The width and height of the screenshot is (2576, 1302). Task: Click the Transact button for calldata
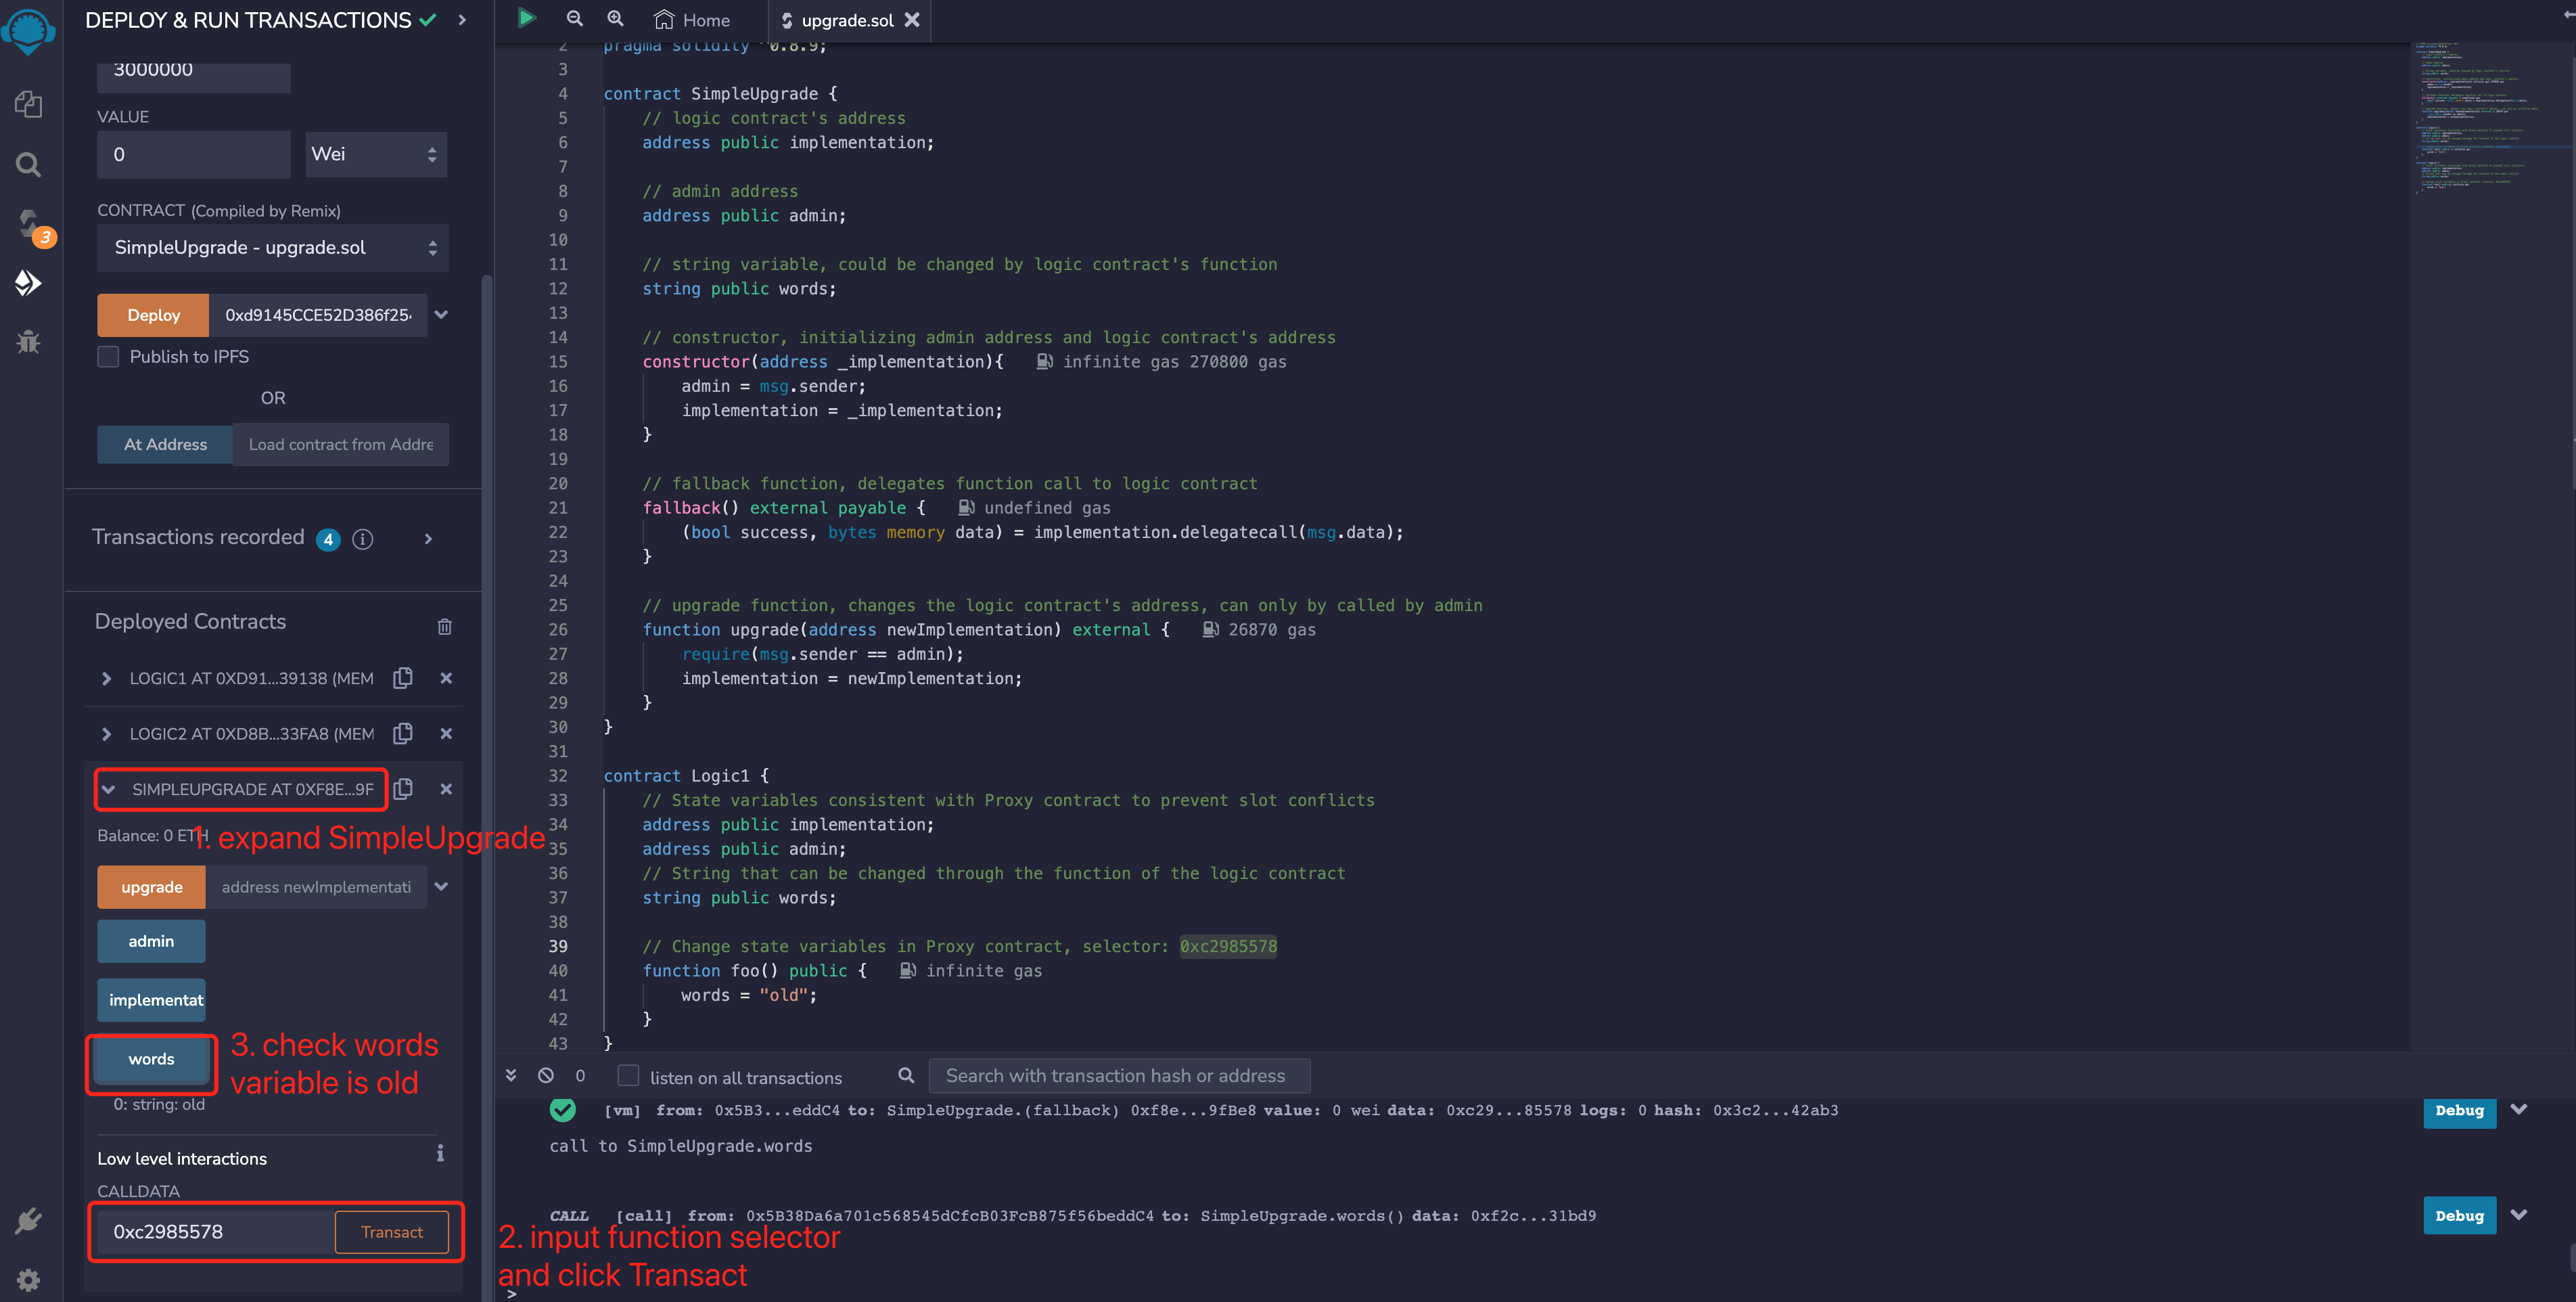392,1232
